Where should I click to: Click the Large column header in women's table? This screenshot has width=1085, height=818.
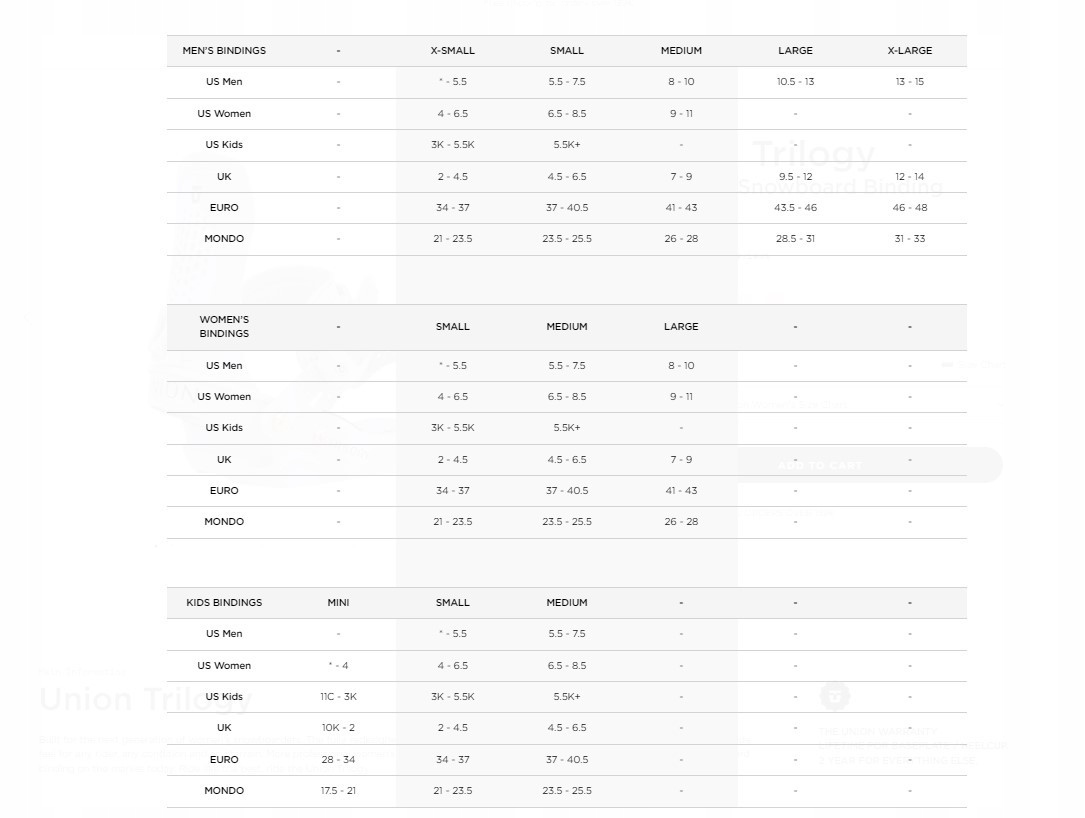[681, 327]
